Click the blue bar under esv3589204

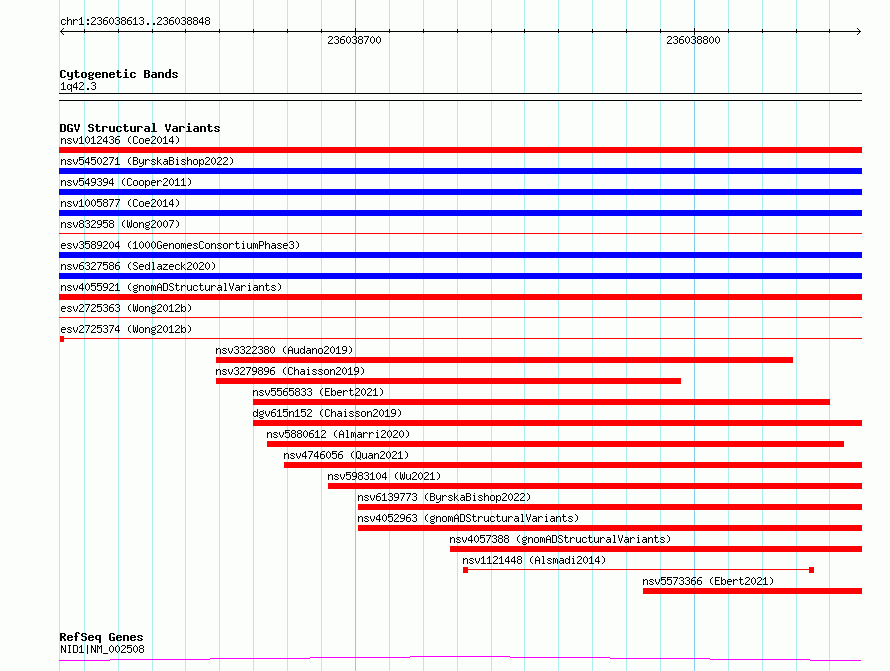(460, 255)
